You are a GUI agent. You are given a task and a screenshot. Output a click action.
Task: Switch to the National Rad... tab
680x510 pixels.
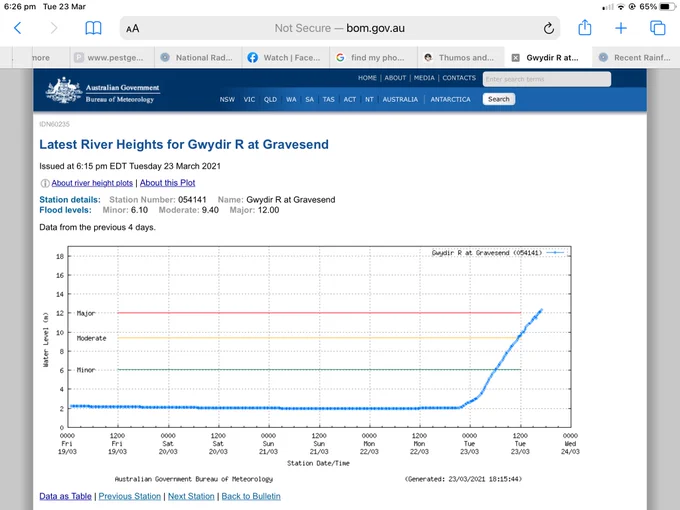198,58
